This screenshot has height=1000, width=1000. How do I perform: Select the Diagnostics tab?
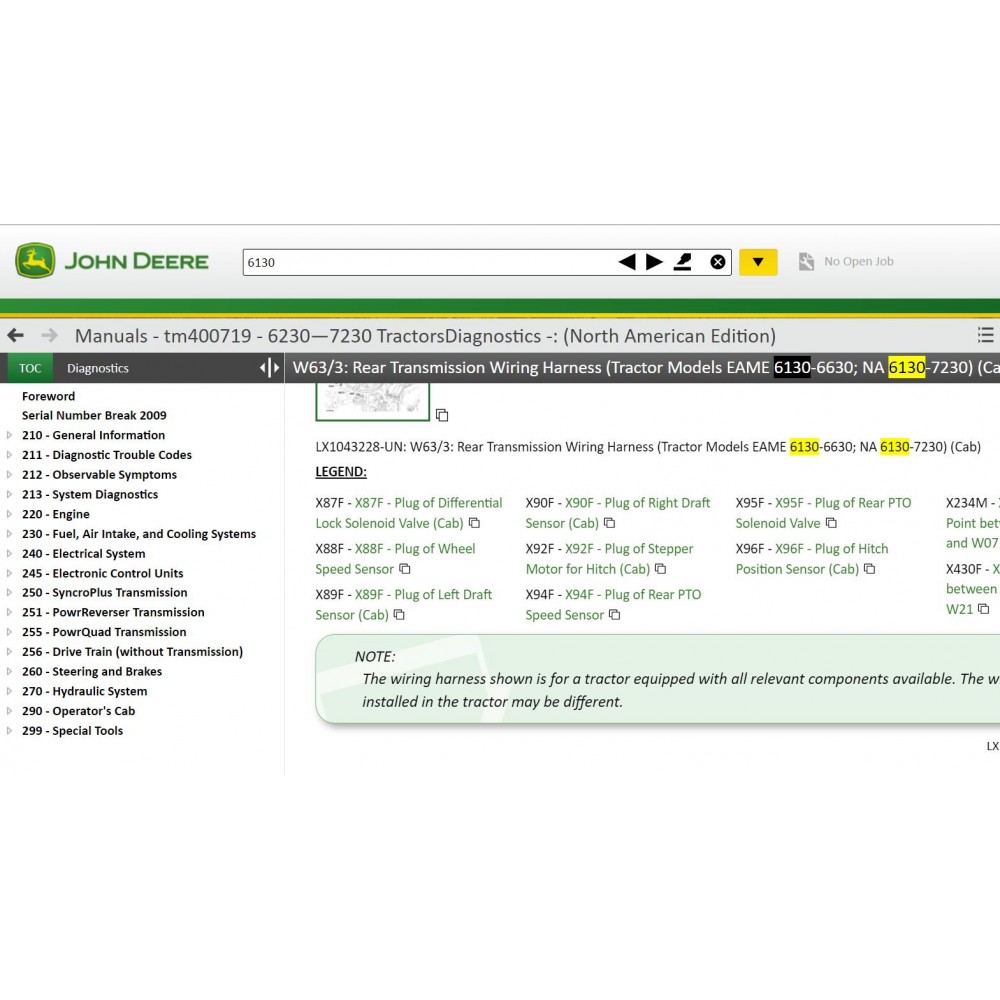click(97, 367)
